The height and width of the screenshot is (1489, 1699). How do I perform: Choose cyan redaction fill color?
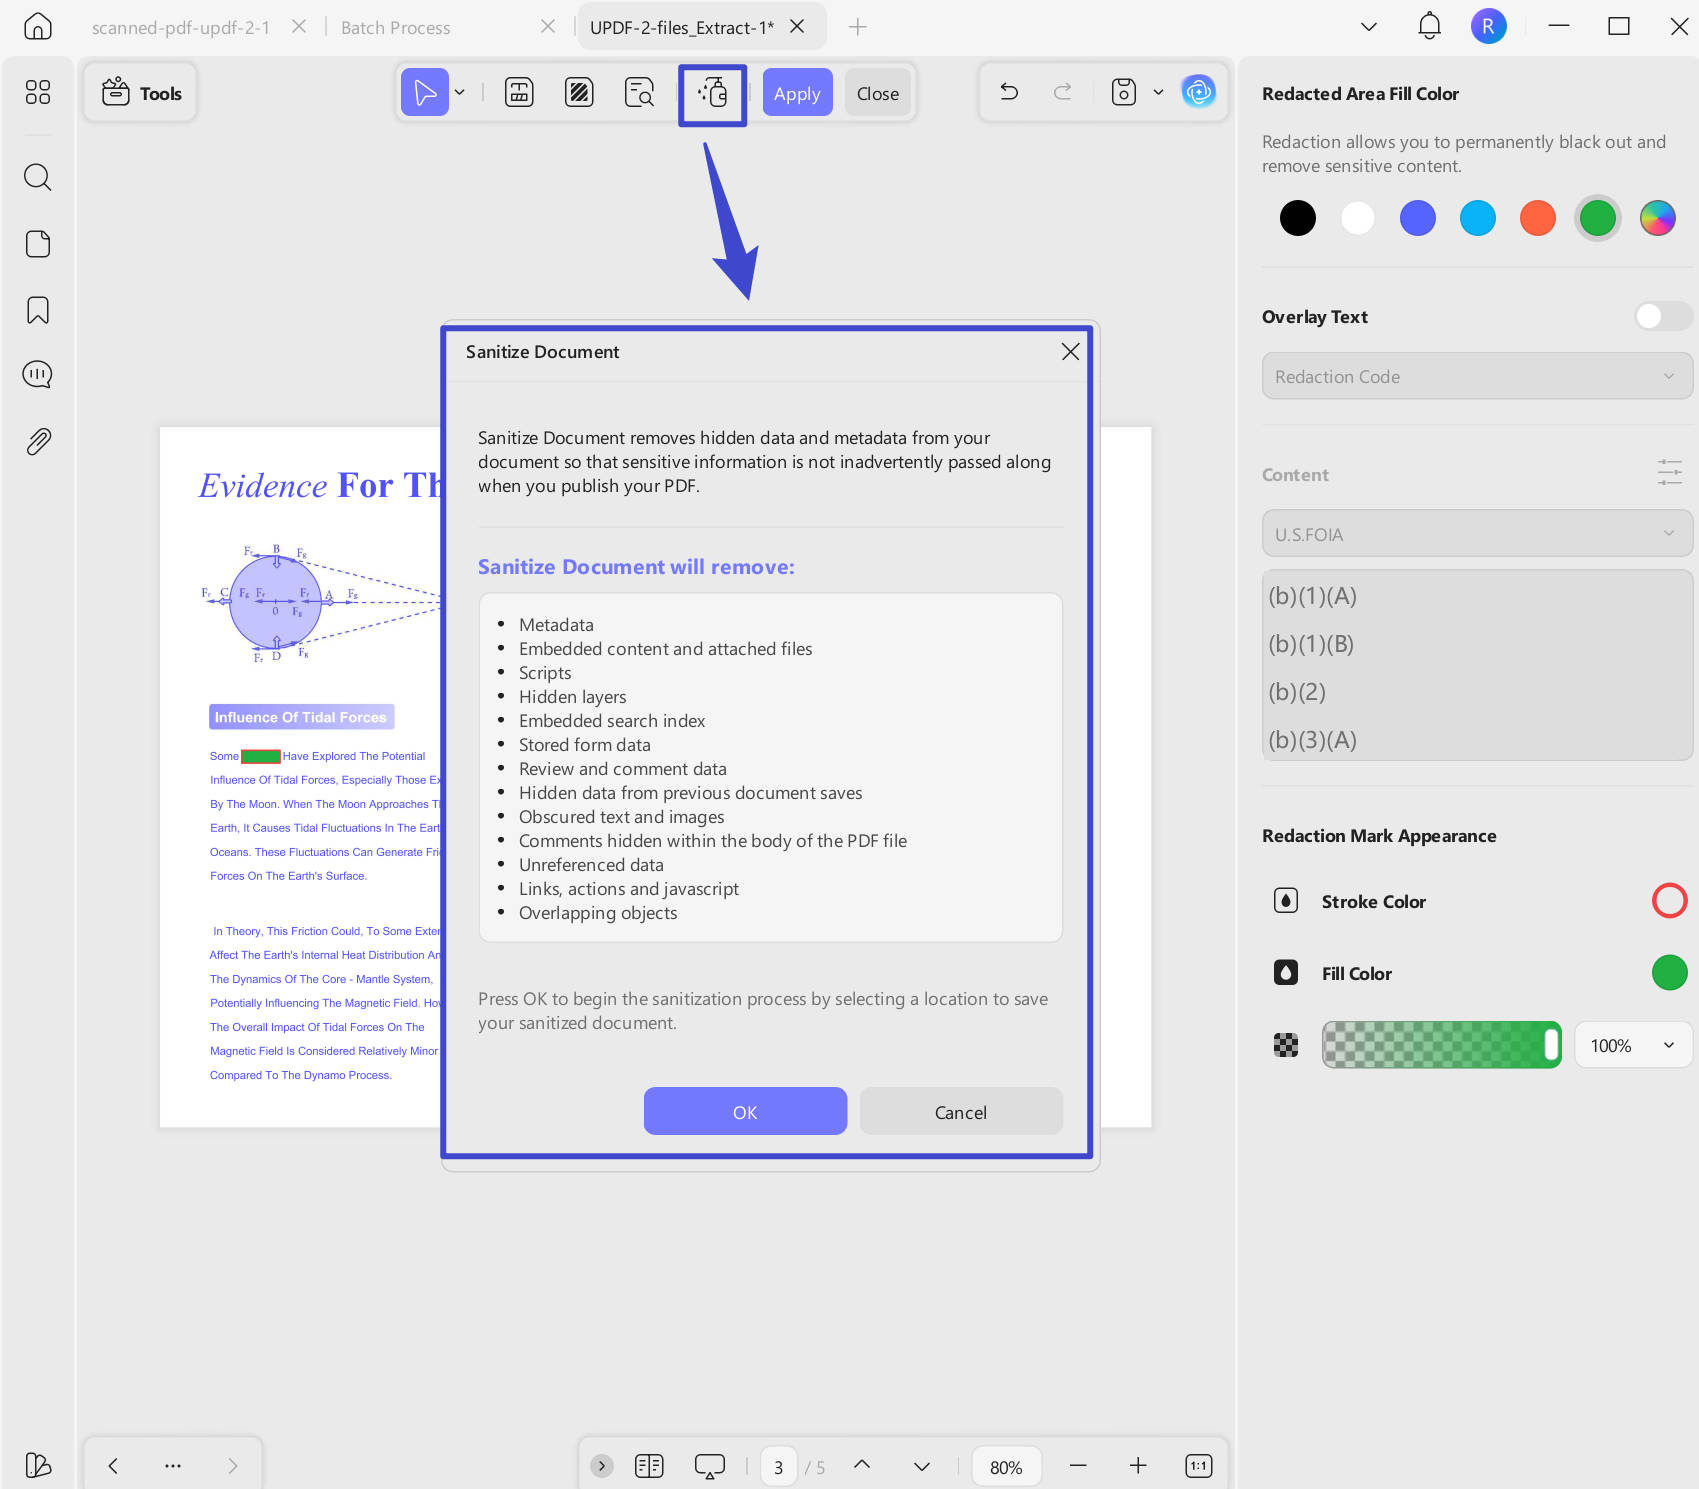pos(1478,218)
